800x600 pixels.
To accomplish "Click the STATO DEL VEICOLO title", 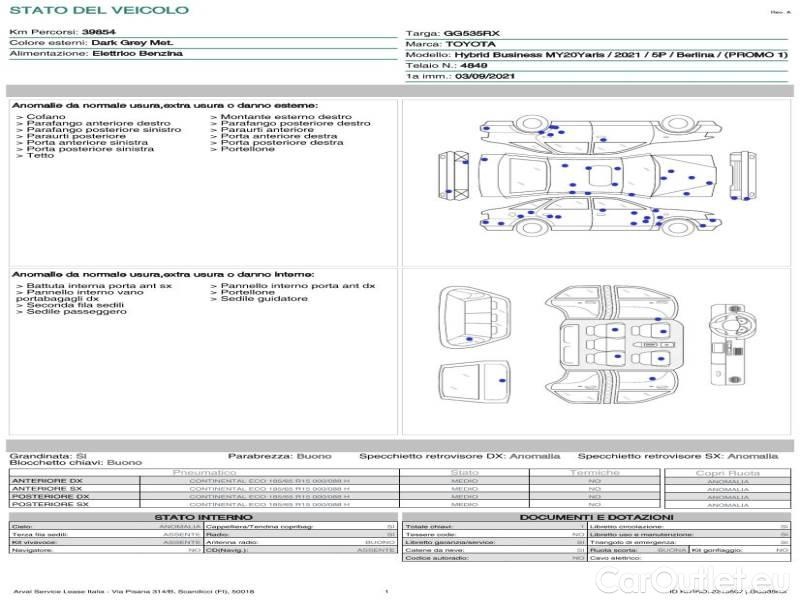I will coord(98,10).
